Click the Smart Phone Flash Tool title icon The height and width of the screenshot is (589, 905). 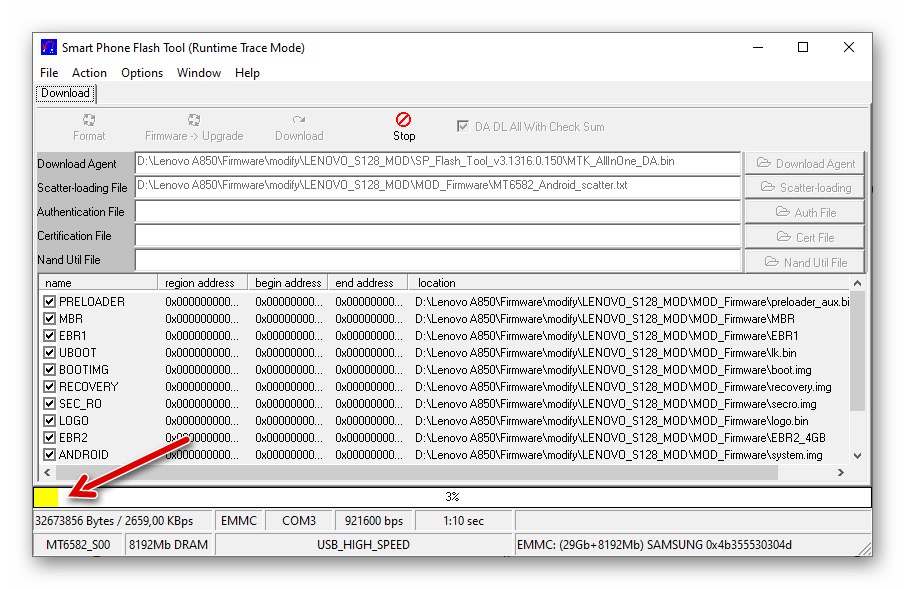point(49,47)
